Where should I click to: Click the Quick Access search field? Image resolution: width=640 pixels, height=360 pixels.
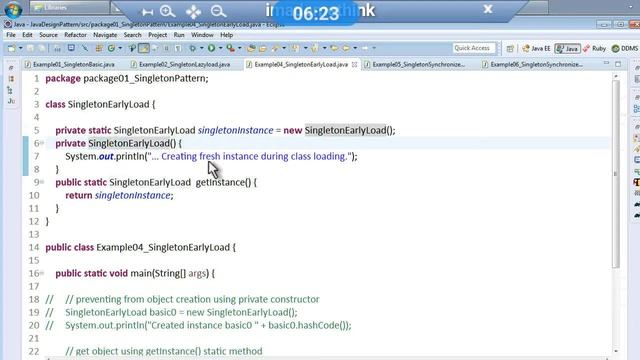pyautogui.click(x=473, y=48)
